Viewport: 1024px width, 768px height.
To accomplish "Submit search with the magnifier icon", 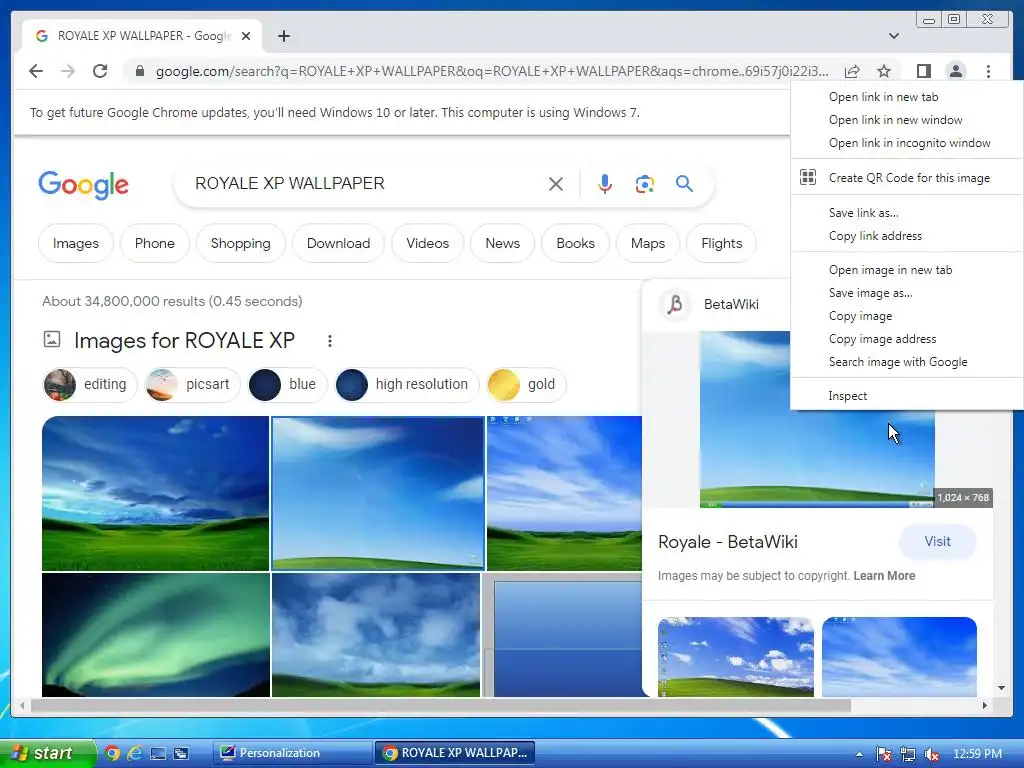I will click(x=684, y=184).
